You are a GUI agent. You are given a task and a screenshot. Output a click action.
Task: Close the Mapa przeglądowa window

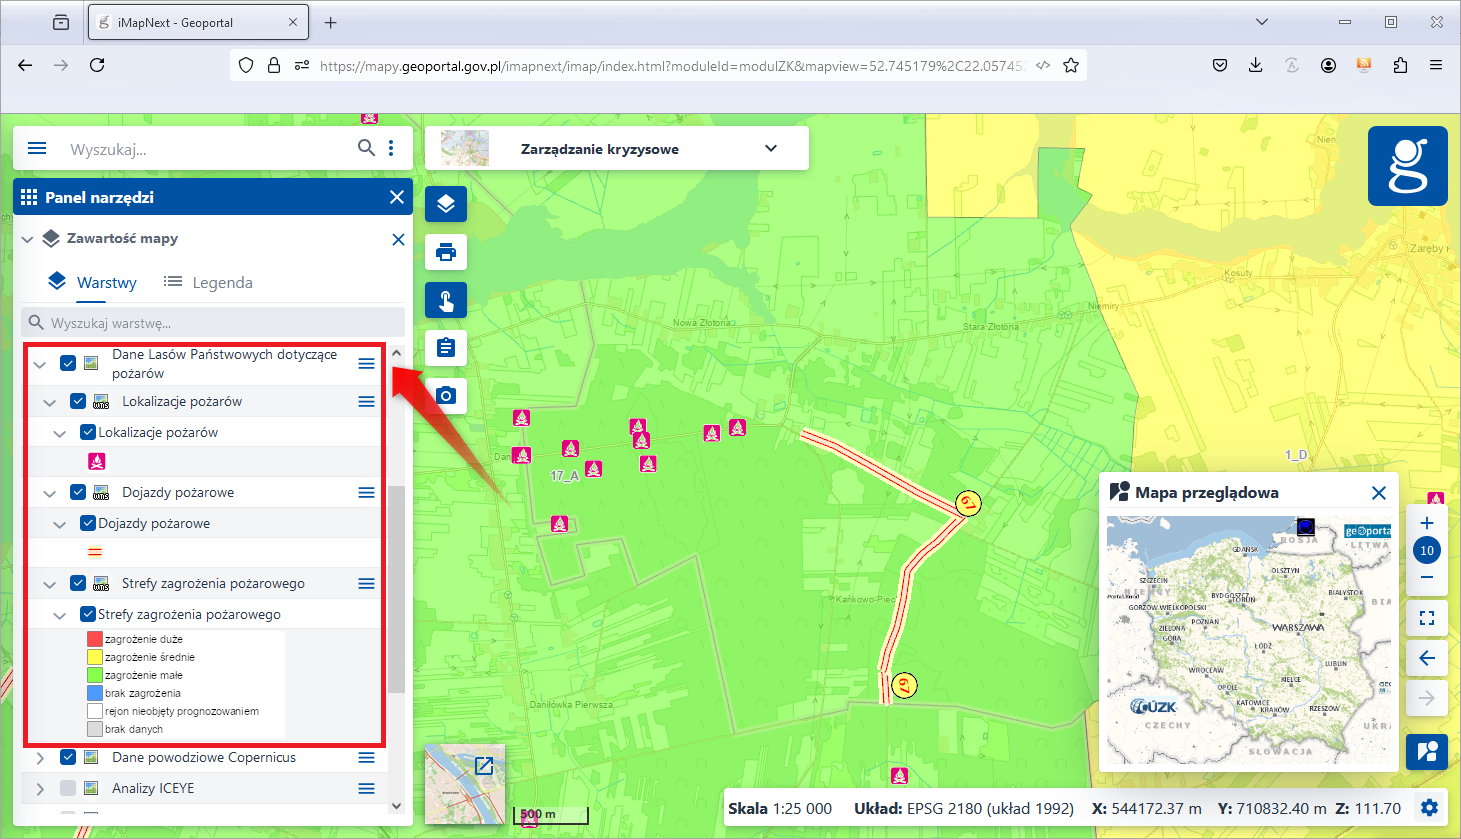[1379, 493]
